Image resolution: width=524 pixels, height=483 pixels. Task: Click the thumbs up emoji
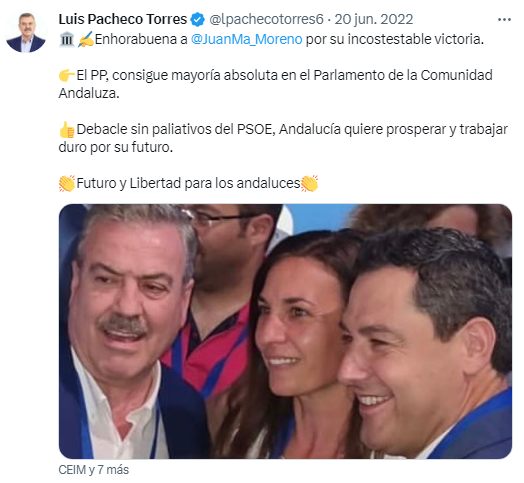[67, 130]
